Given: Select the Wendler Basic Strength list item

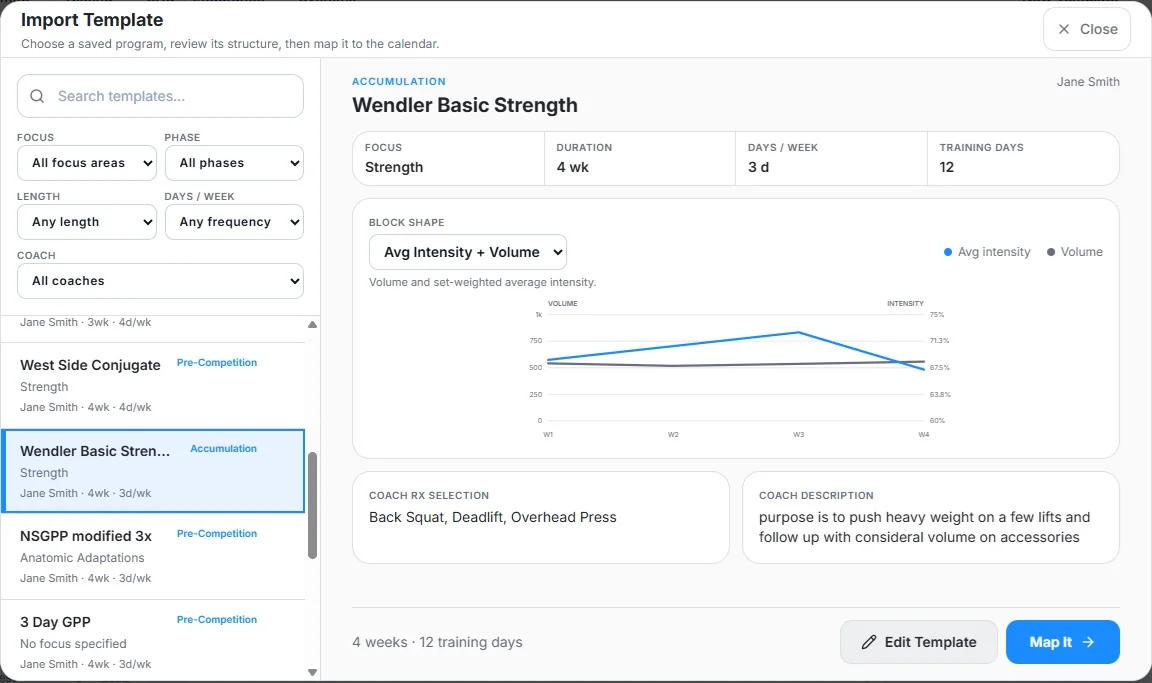Looking at the screenshot, I should pos(153,471).
